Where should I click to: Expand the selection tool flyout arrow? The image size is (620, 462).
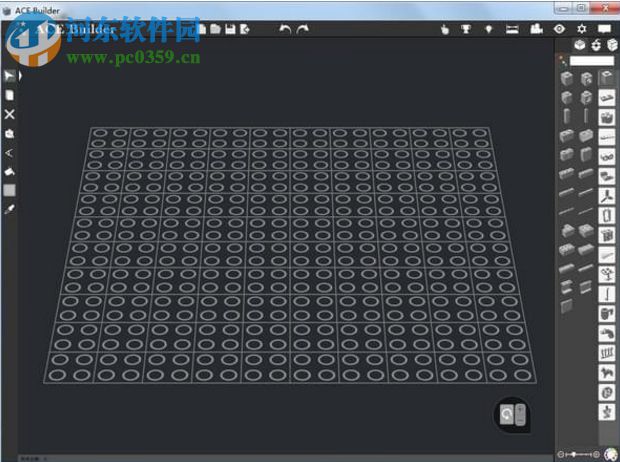click(x=20, y=76)
